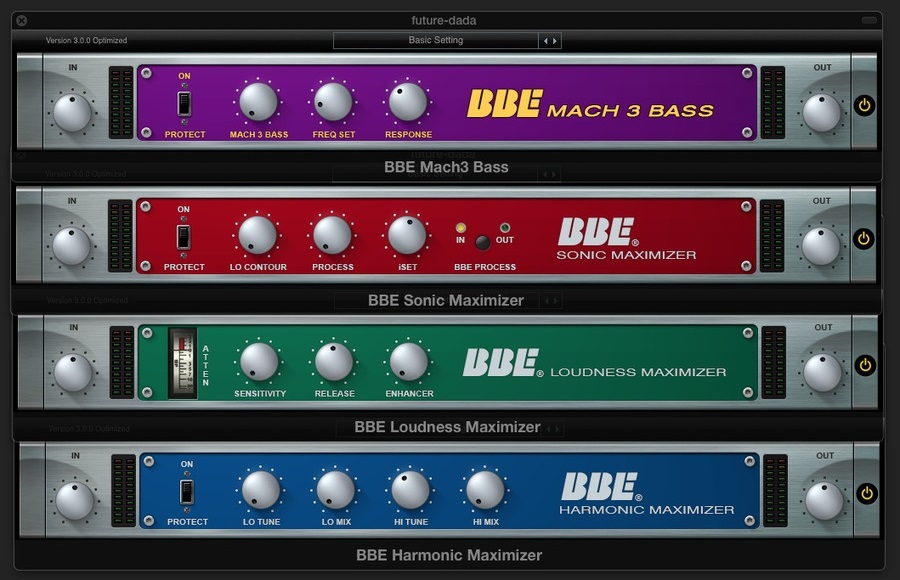This screenshot has height=580, width=900.
Task: Click the BBE Loudness Maximizer caption
Action: (x=447, y=427)
